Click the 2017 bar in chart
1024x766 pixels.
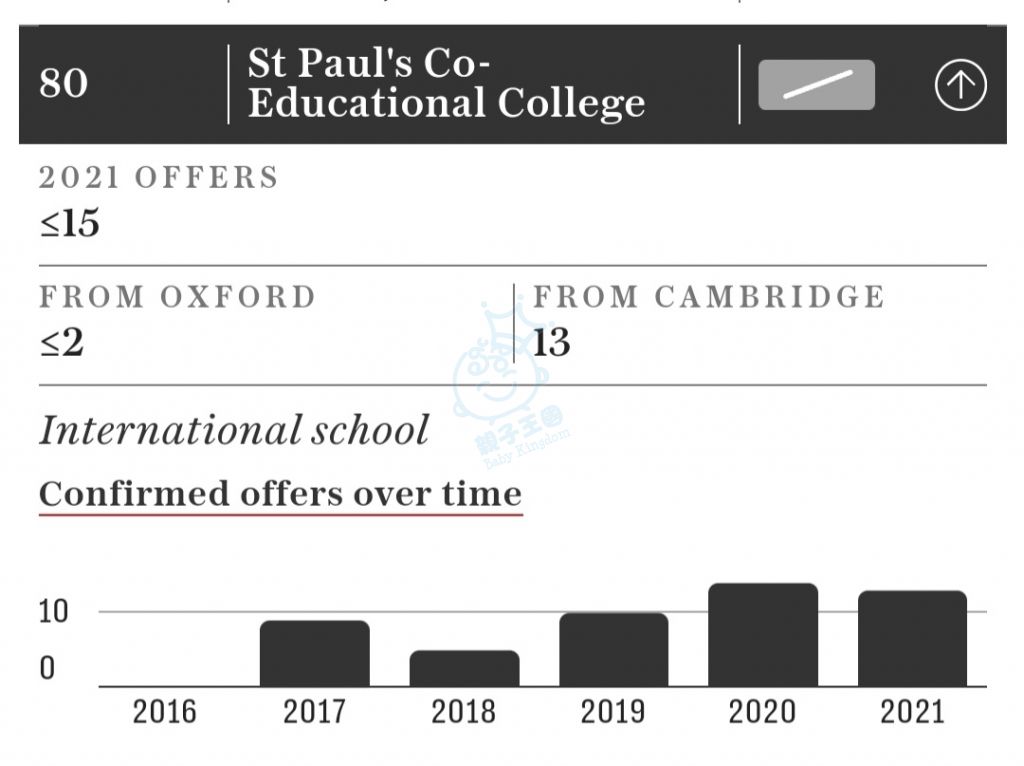(315, 654)
